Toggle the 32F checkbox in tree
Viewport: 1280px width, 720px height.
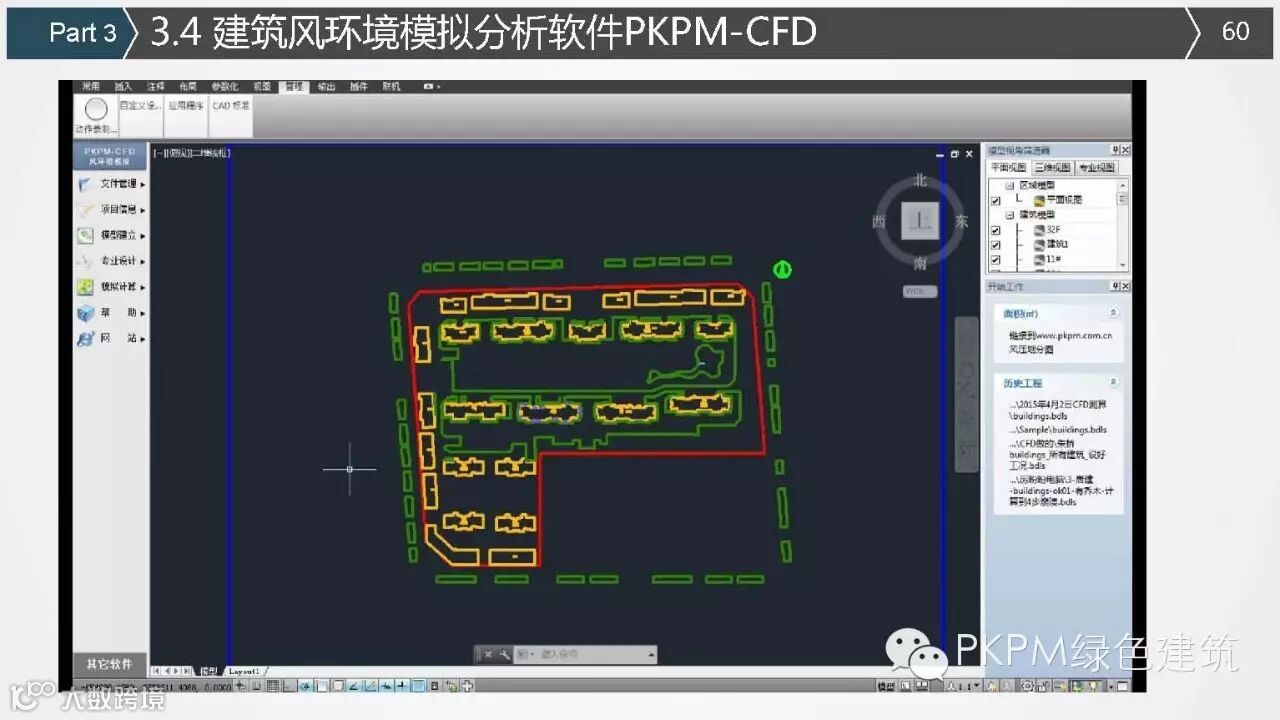click(995, 230)
